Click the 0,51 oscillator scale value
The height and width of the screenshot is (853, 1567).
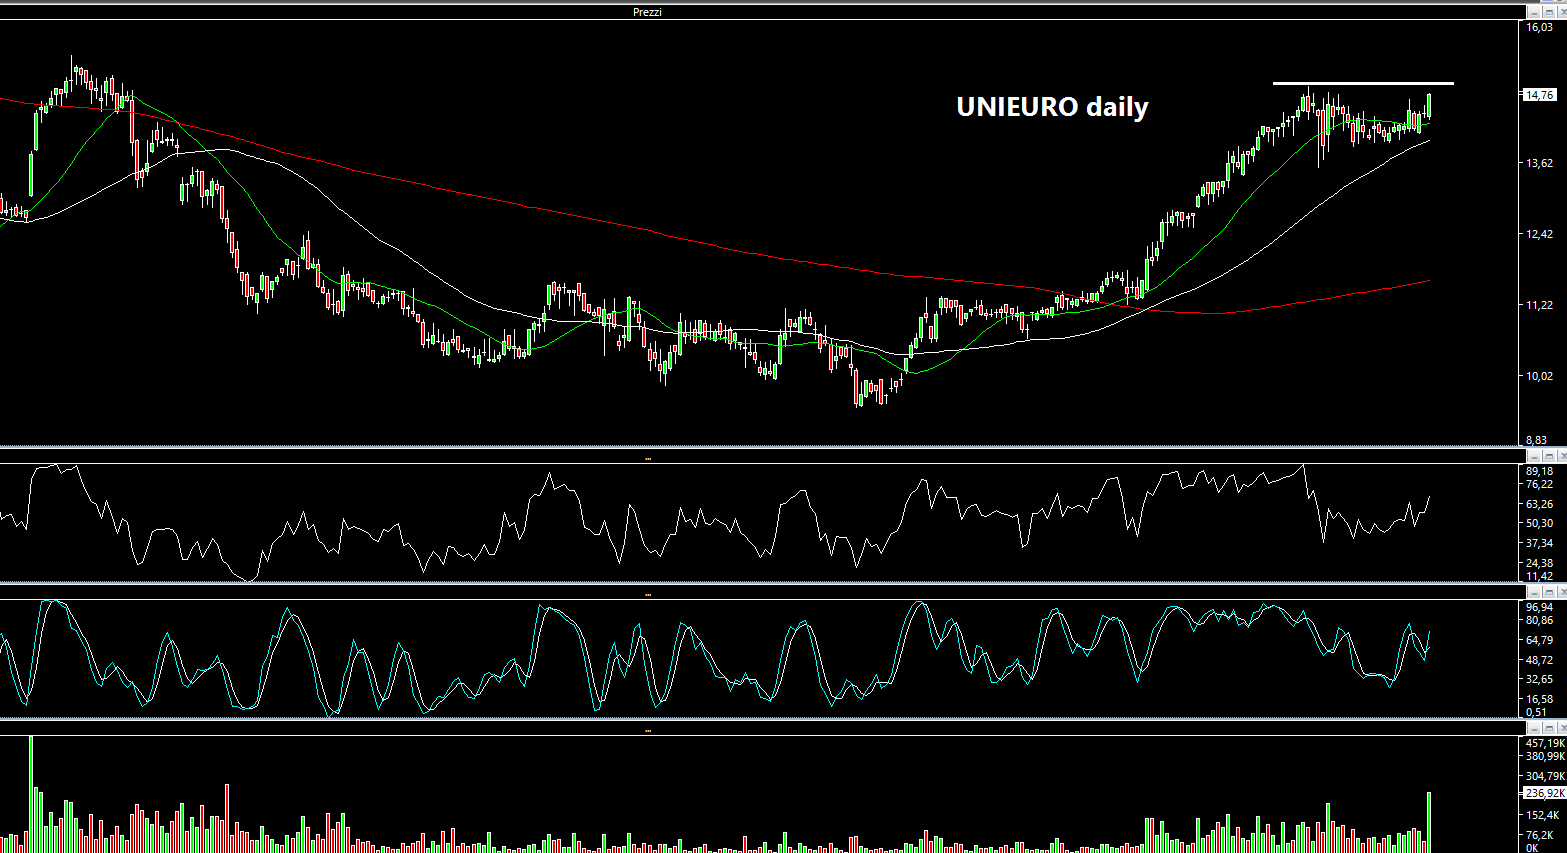(1536, 712)
